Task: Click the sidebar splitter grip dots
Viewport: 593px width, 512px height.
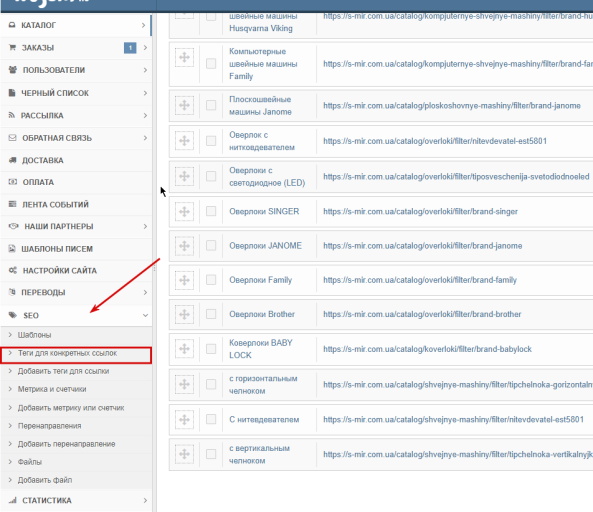Action: pos(154,268)
